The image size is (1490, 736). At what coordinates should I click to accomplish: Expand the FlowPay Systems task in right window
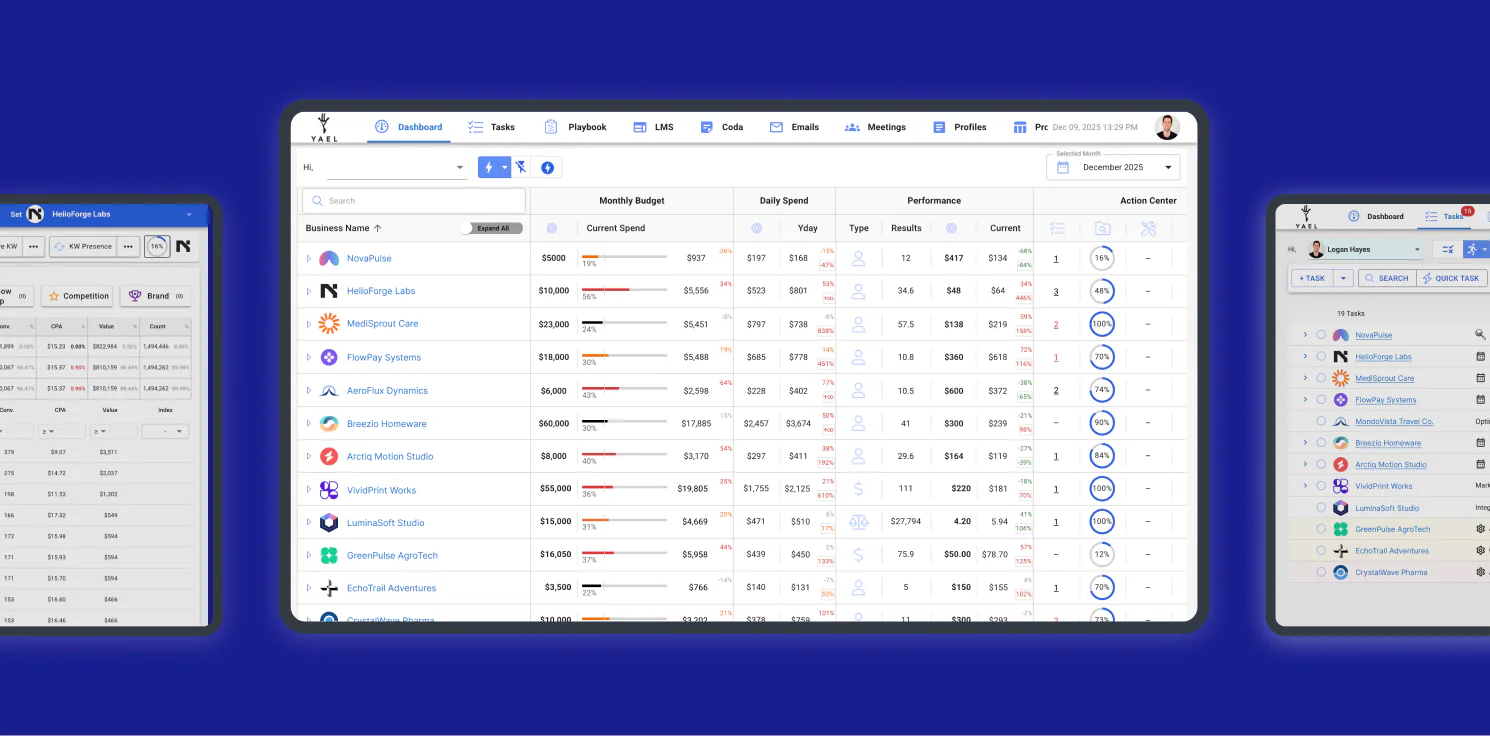[x=1305, y=399]
